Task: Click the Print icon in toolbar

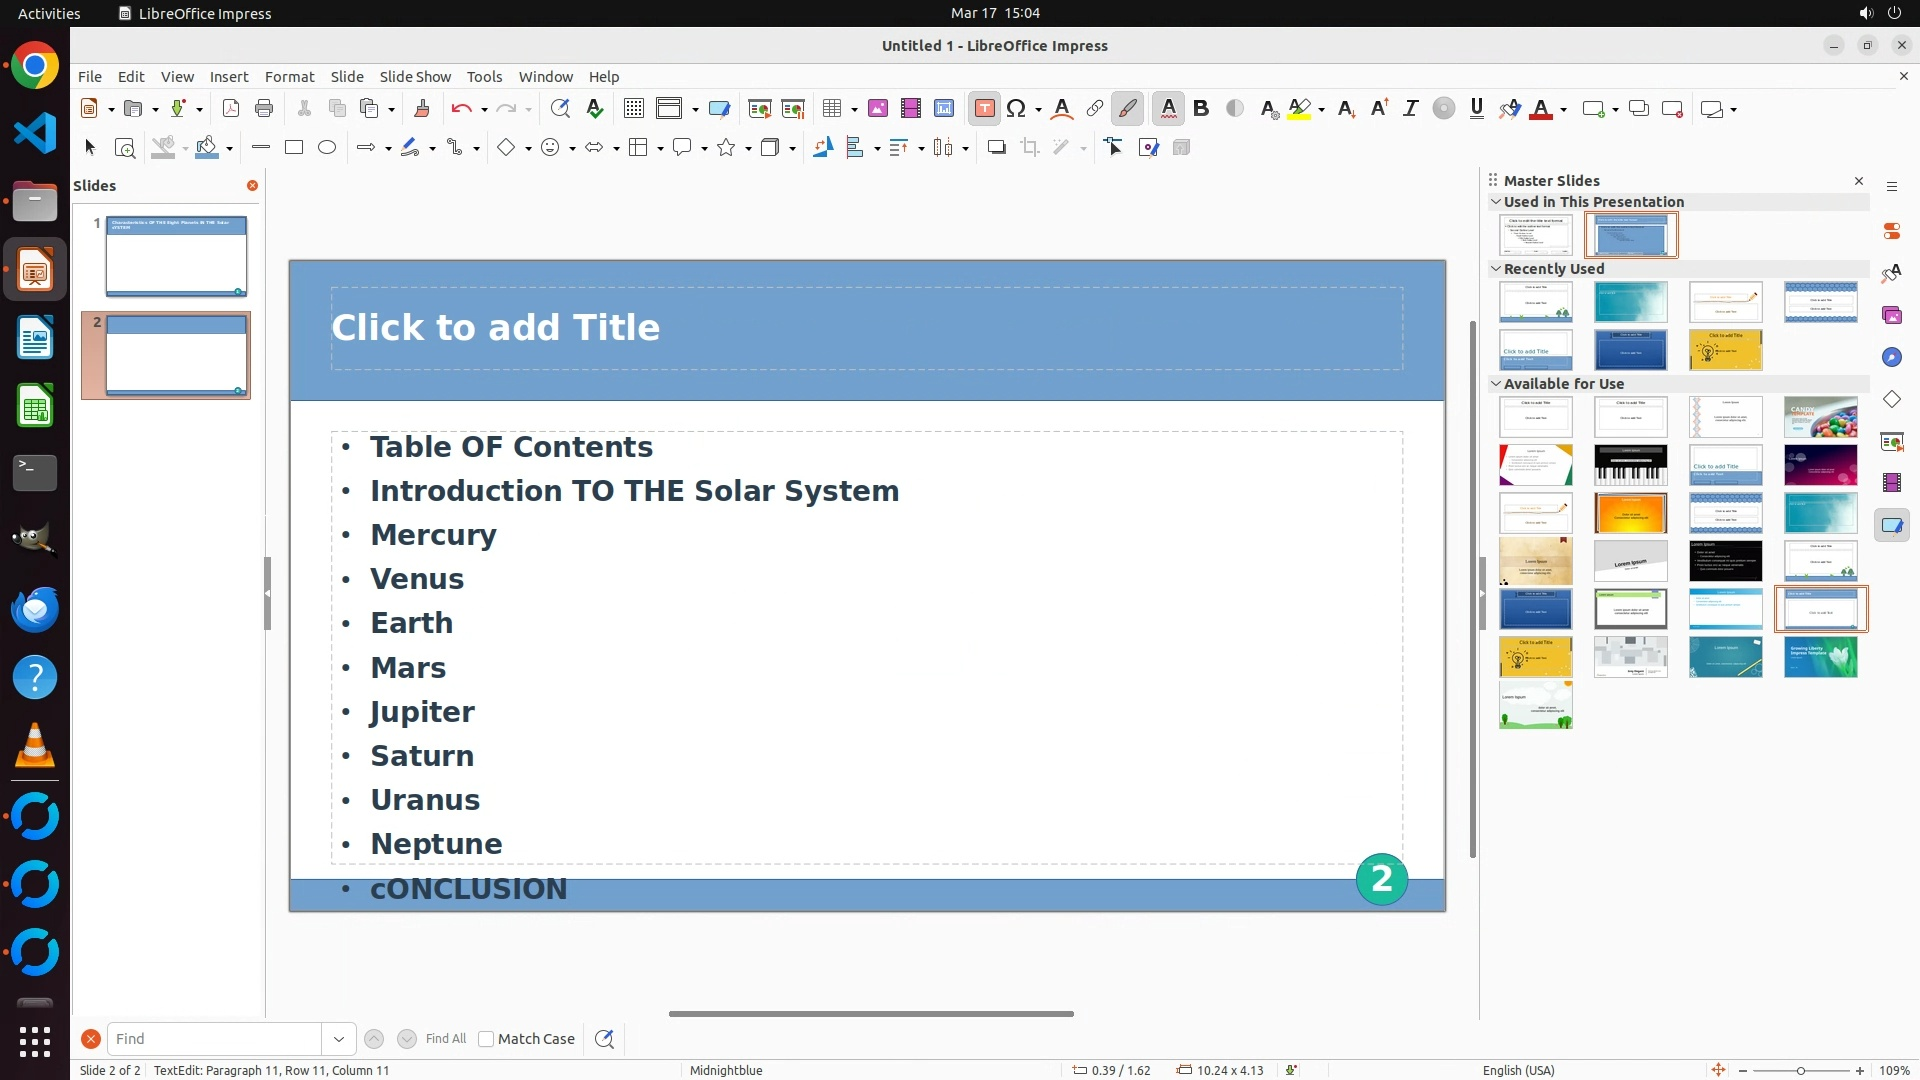Action: click(x=264, y=109)
